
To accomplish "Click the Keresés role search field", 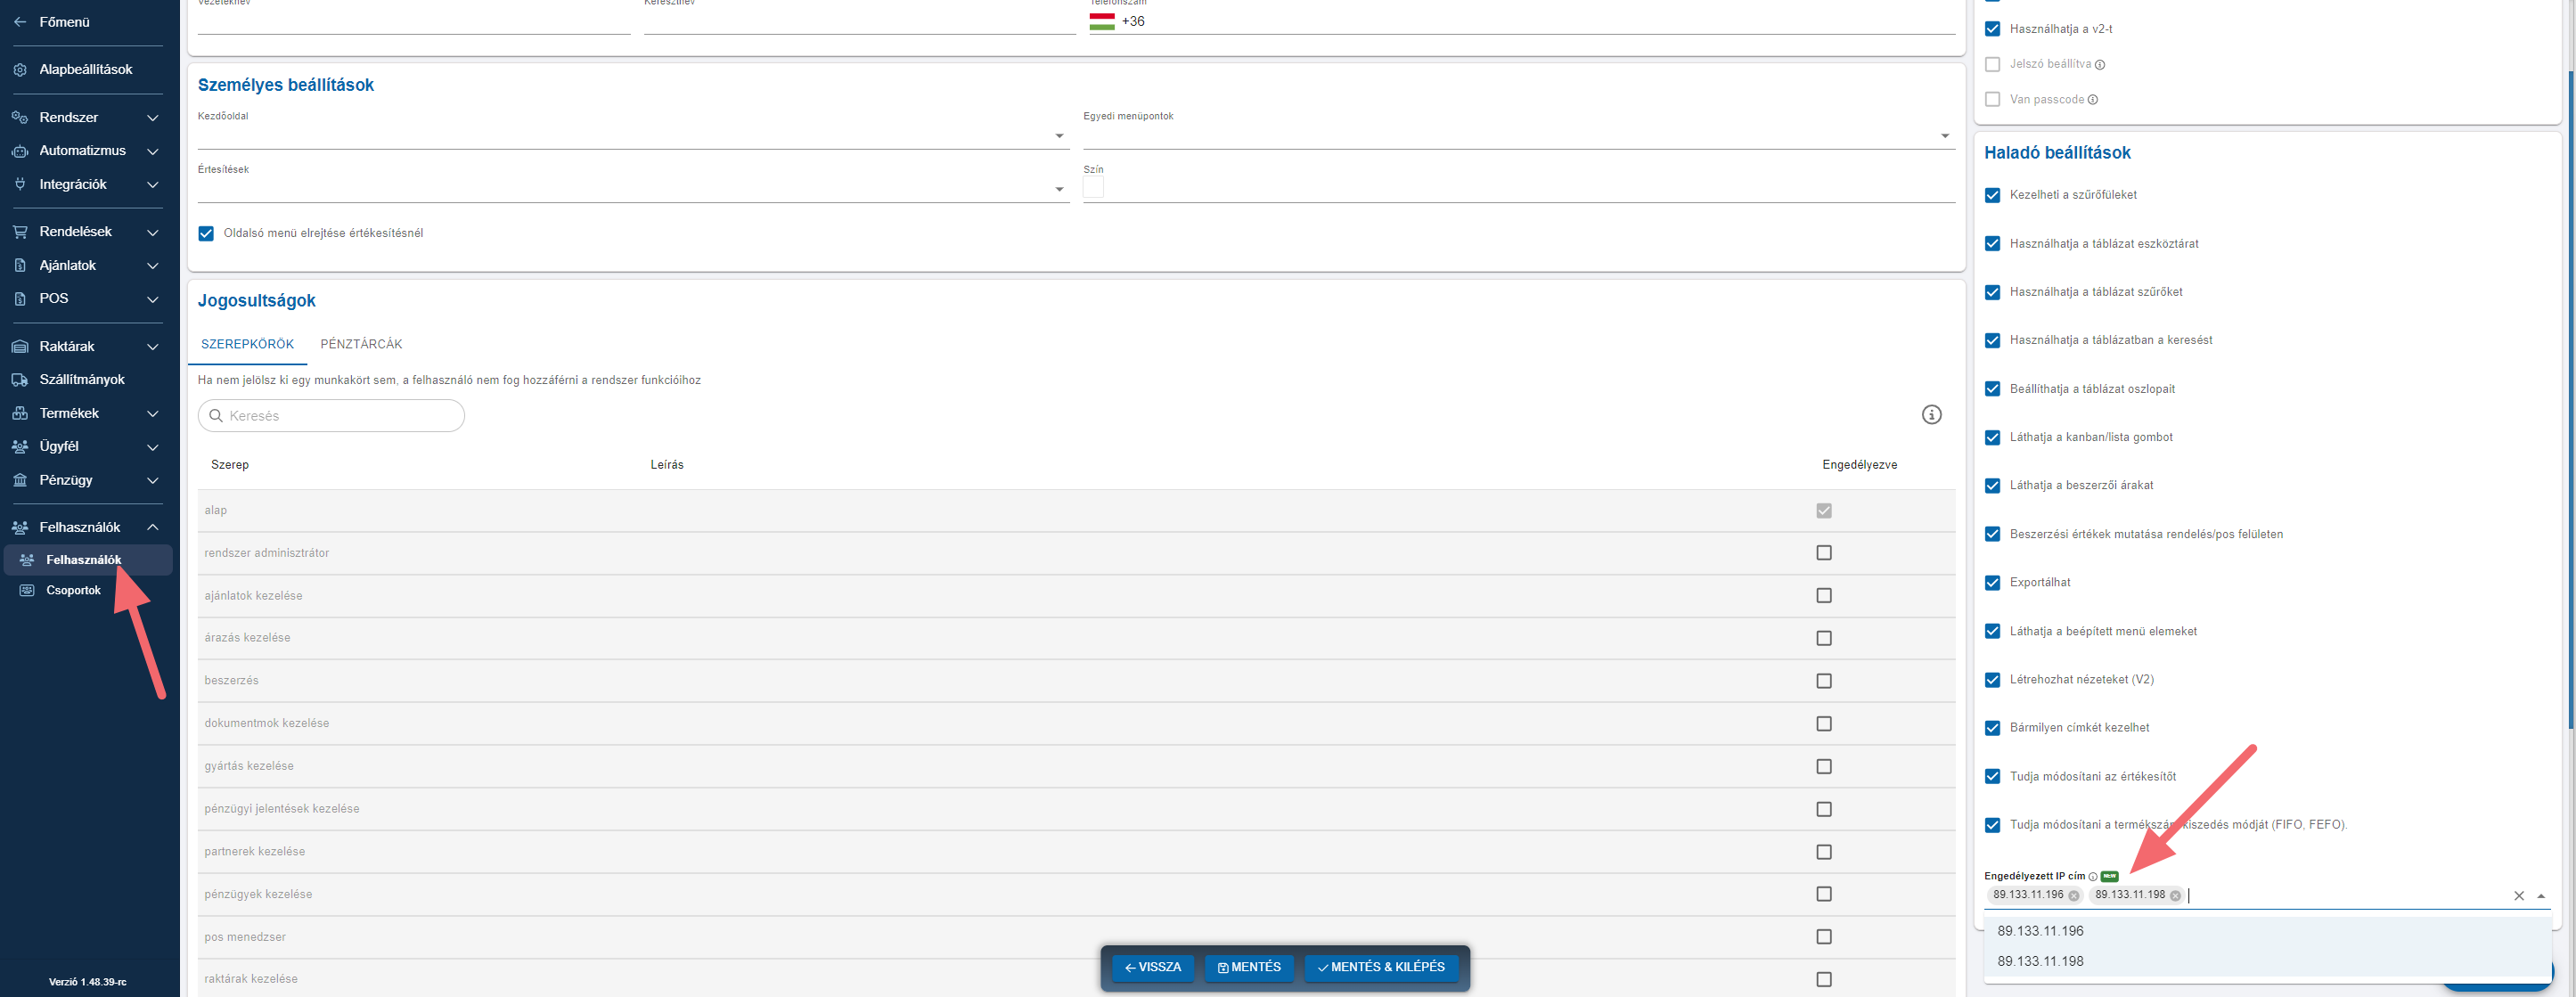I will pyautogui.click(x=331, y=416).
